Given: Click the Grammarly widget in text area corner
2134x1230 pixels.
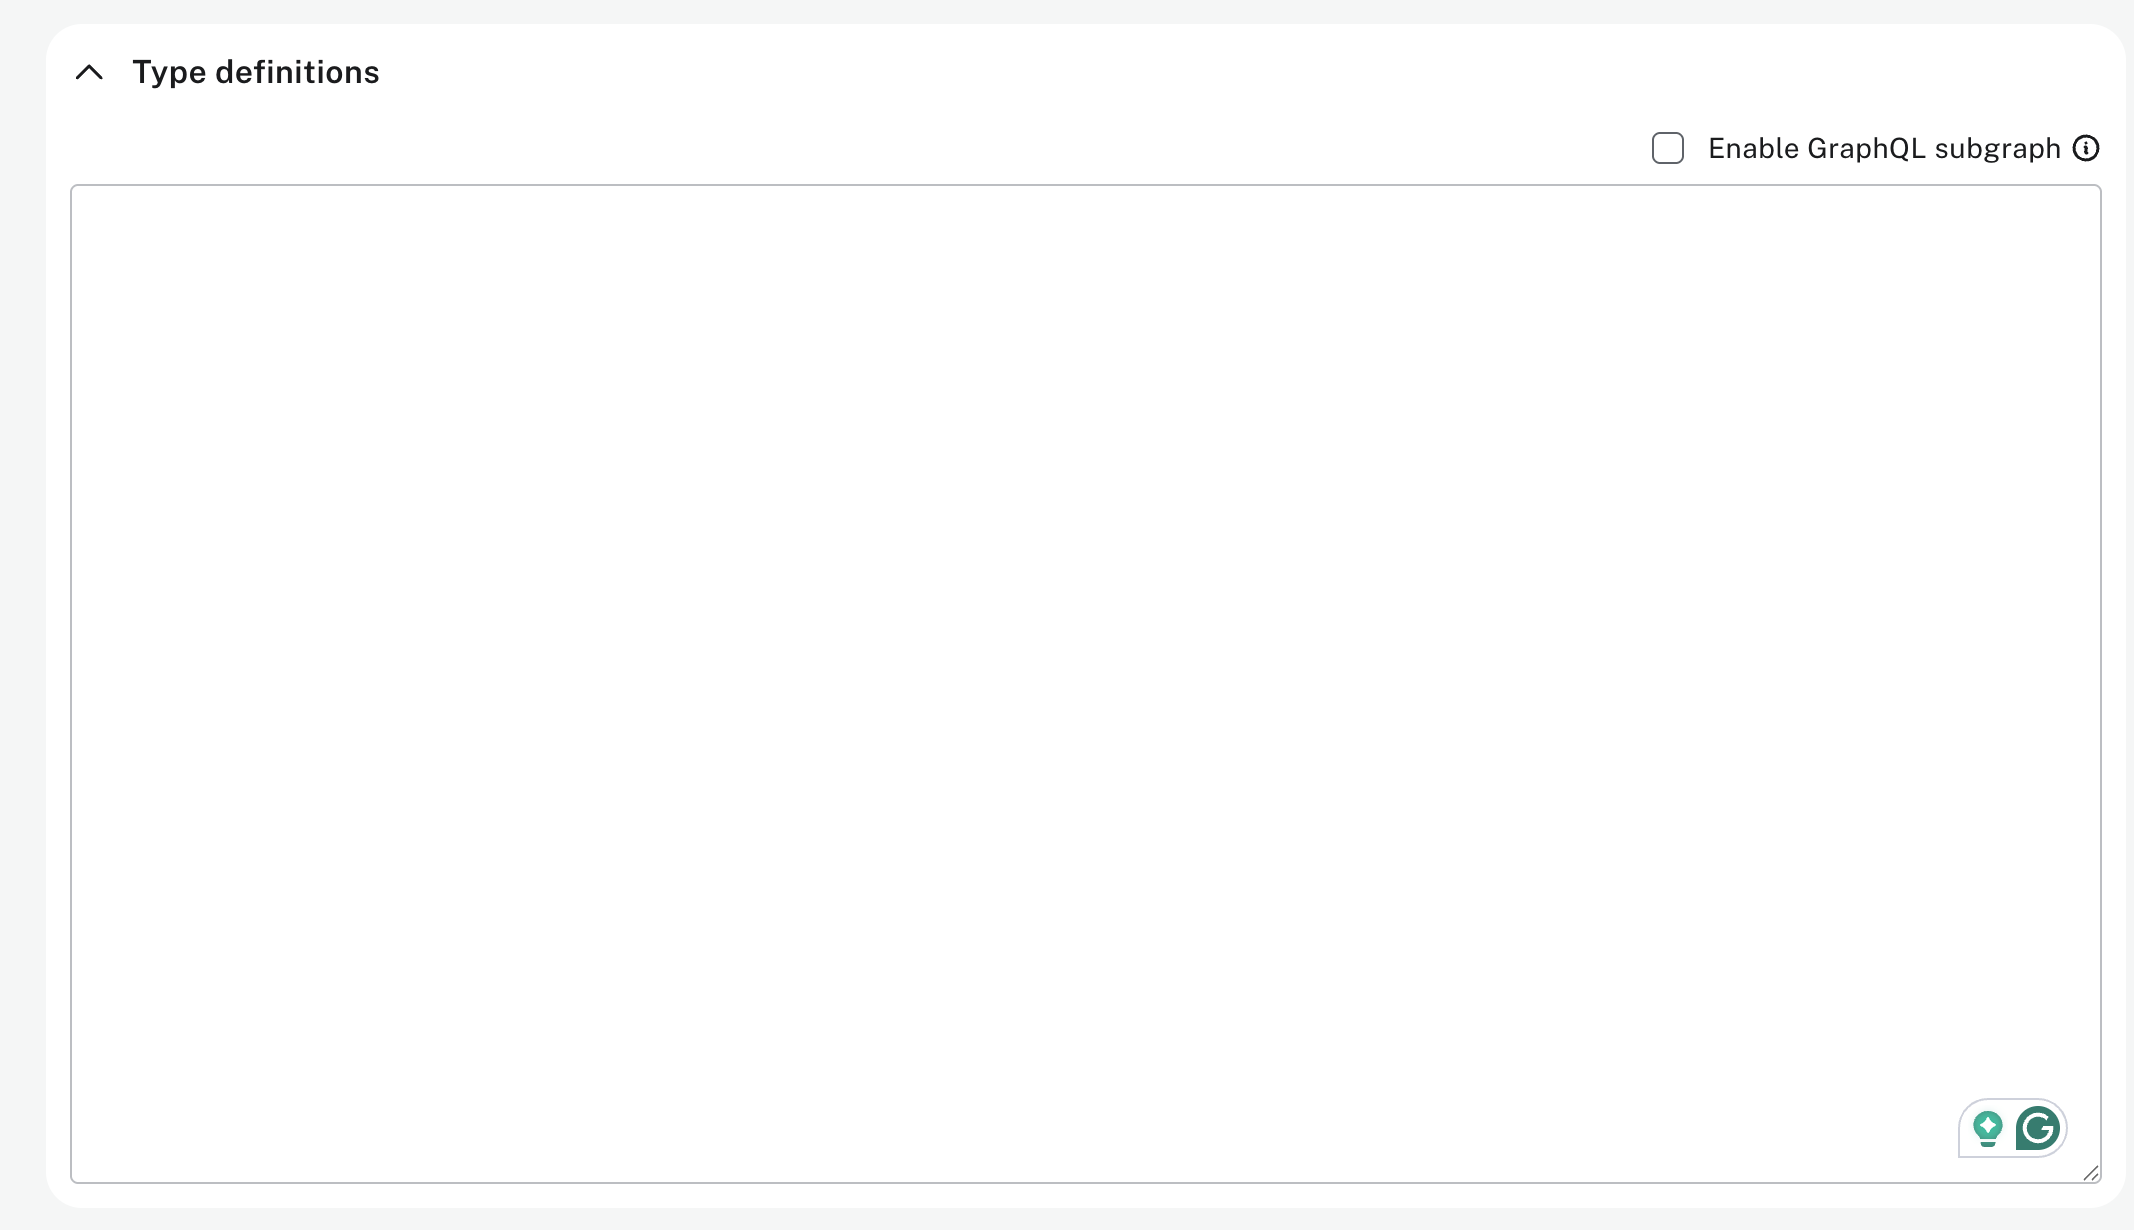Looking at the screenshot, I should point(2012,1128).
